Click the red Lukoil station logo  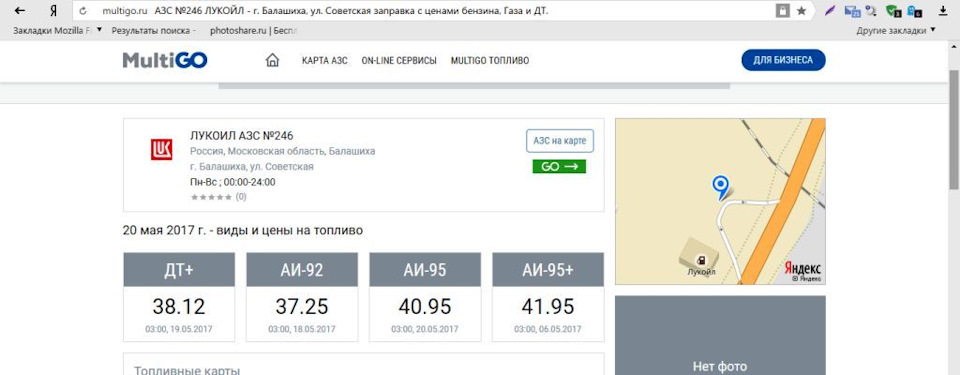coord(162,150)
